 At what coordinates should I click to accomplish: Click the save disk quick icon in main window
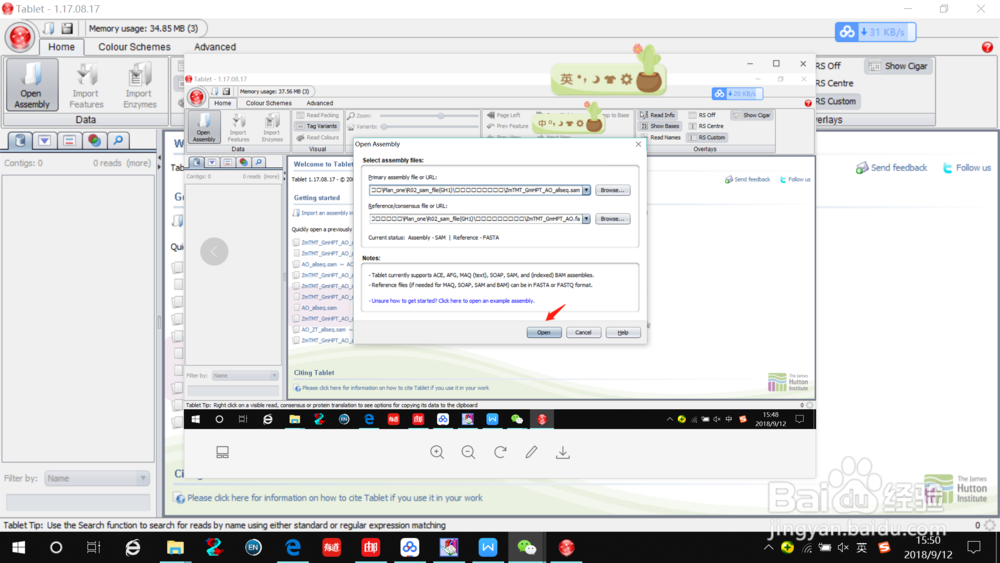click(67, 28)
